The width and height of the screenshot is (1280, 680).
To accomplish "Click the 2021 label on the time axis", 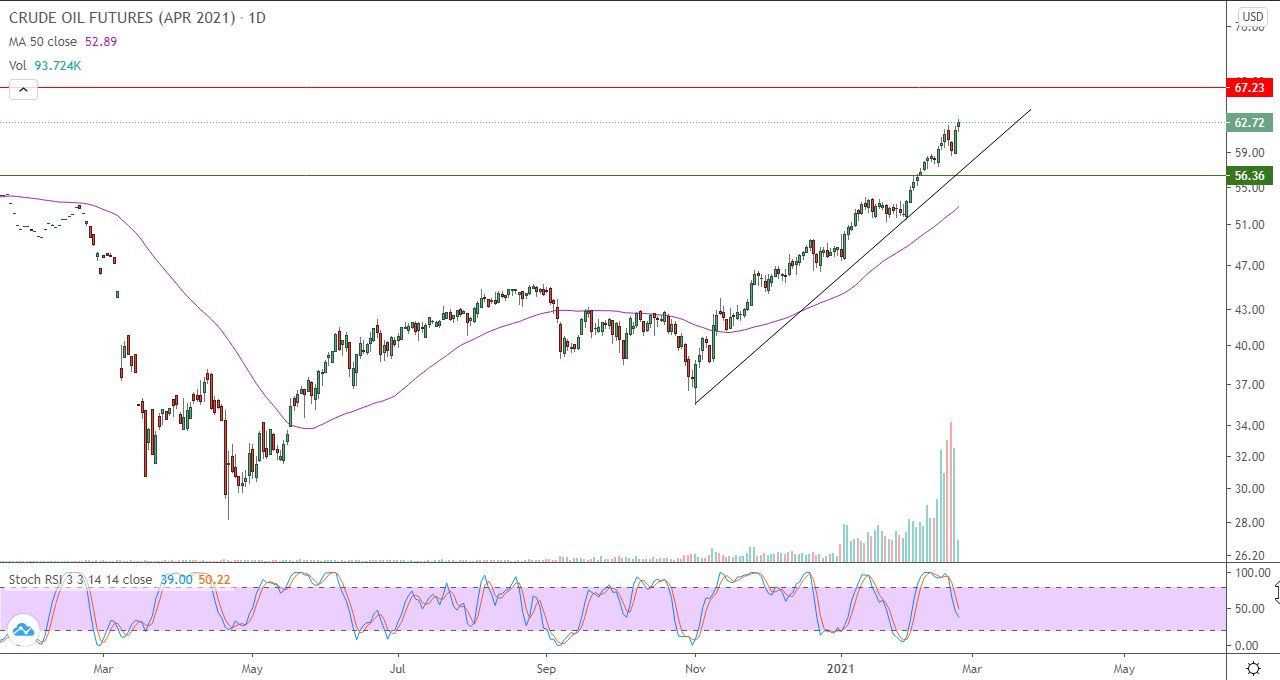I will [x=843, y=667].
